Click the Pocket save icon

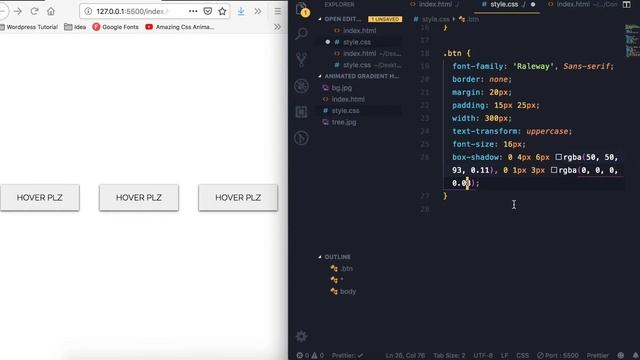[x=208, y=11]
